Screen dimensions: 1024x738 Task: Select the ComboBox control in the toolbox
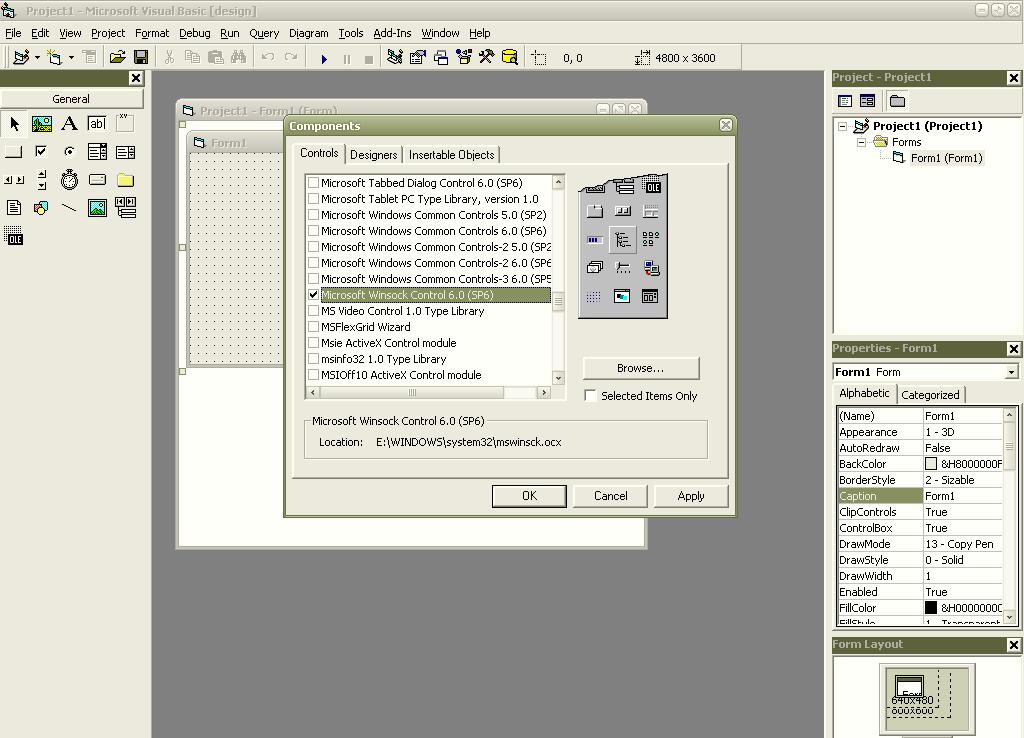coord(97,152)
